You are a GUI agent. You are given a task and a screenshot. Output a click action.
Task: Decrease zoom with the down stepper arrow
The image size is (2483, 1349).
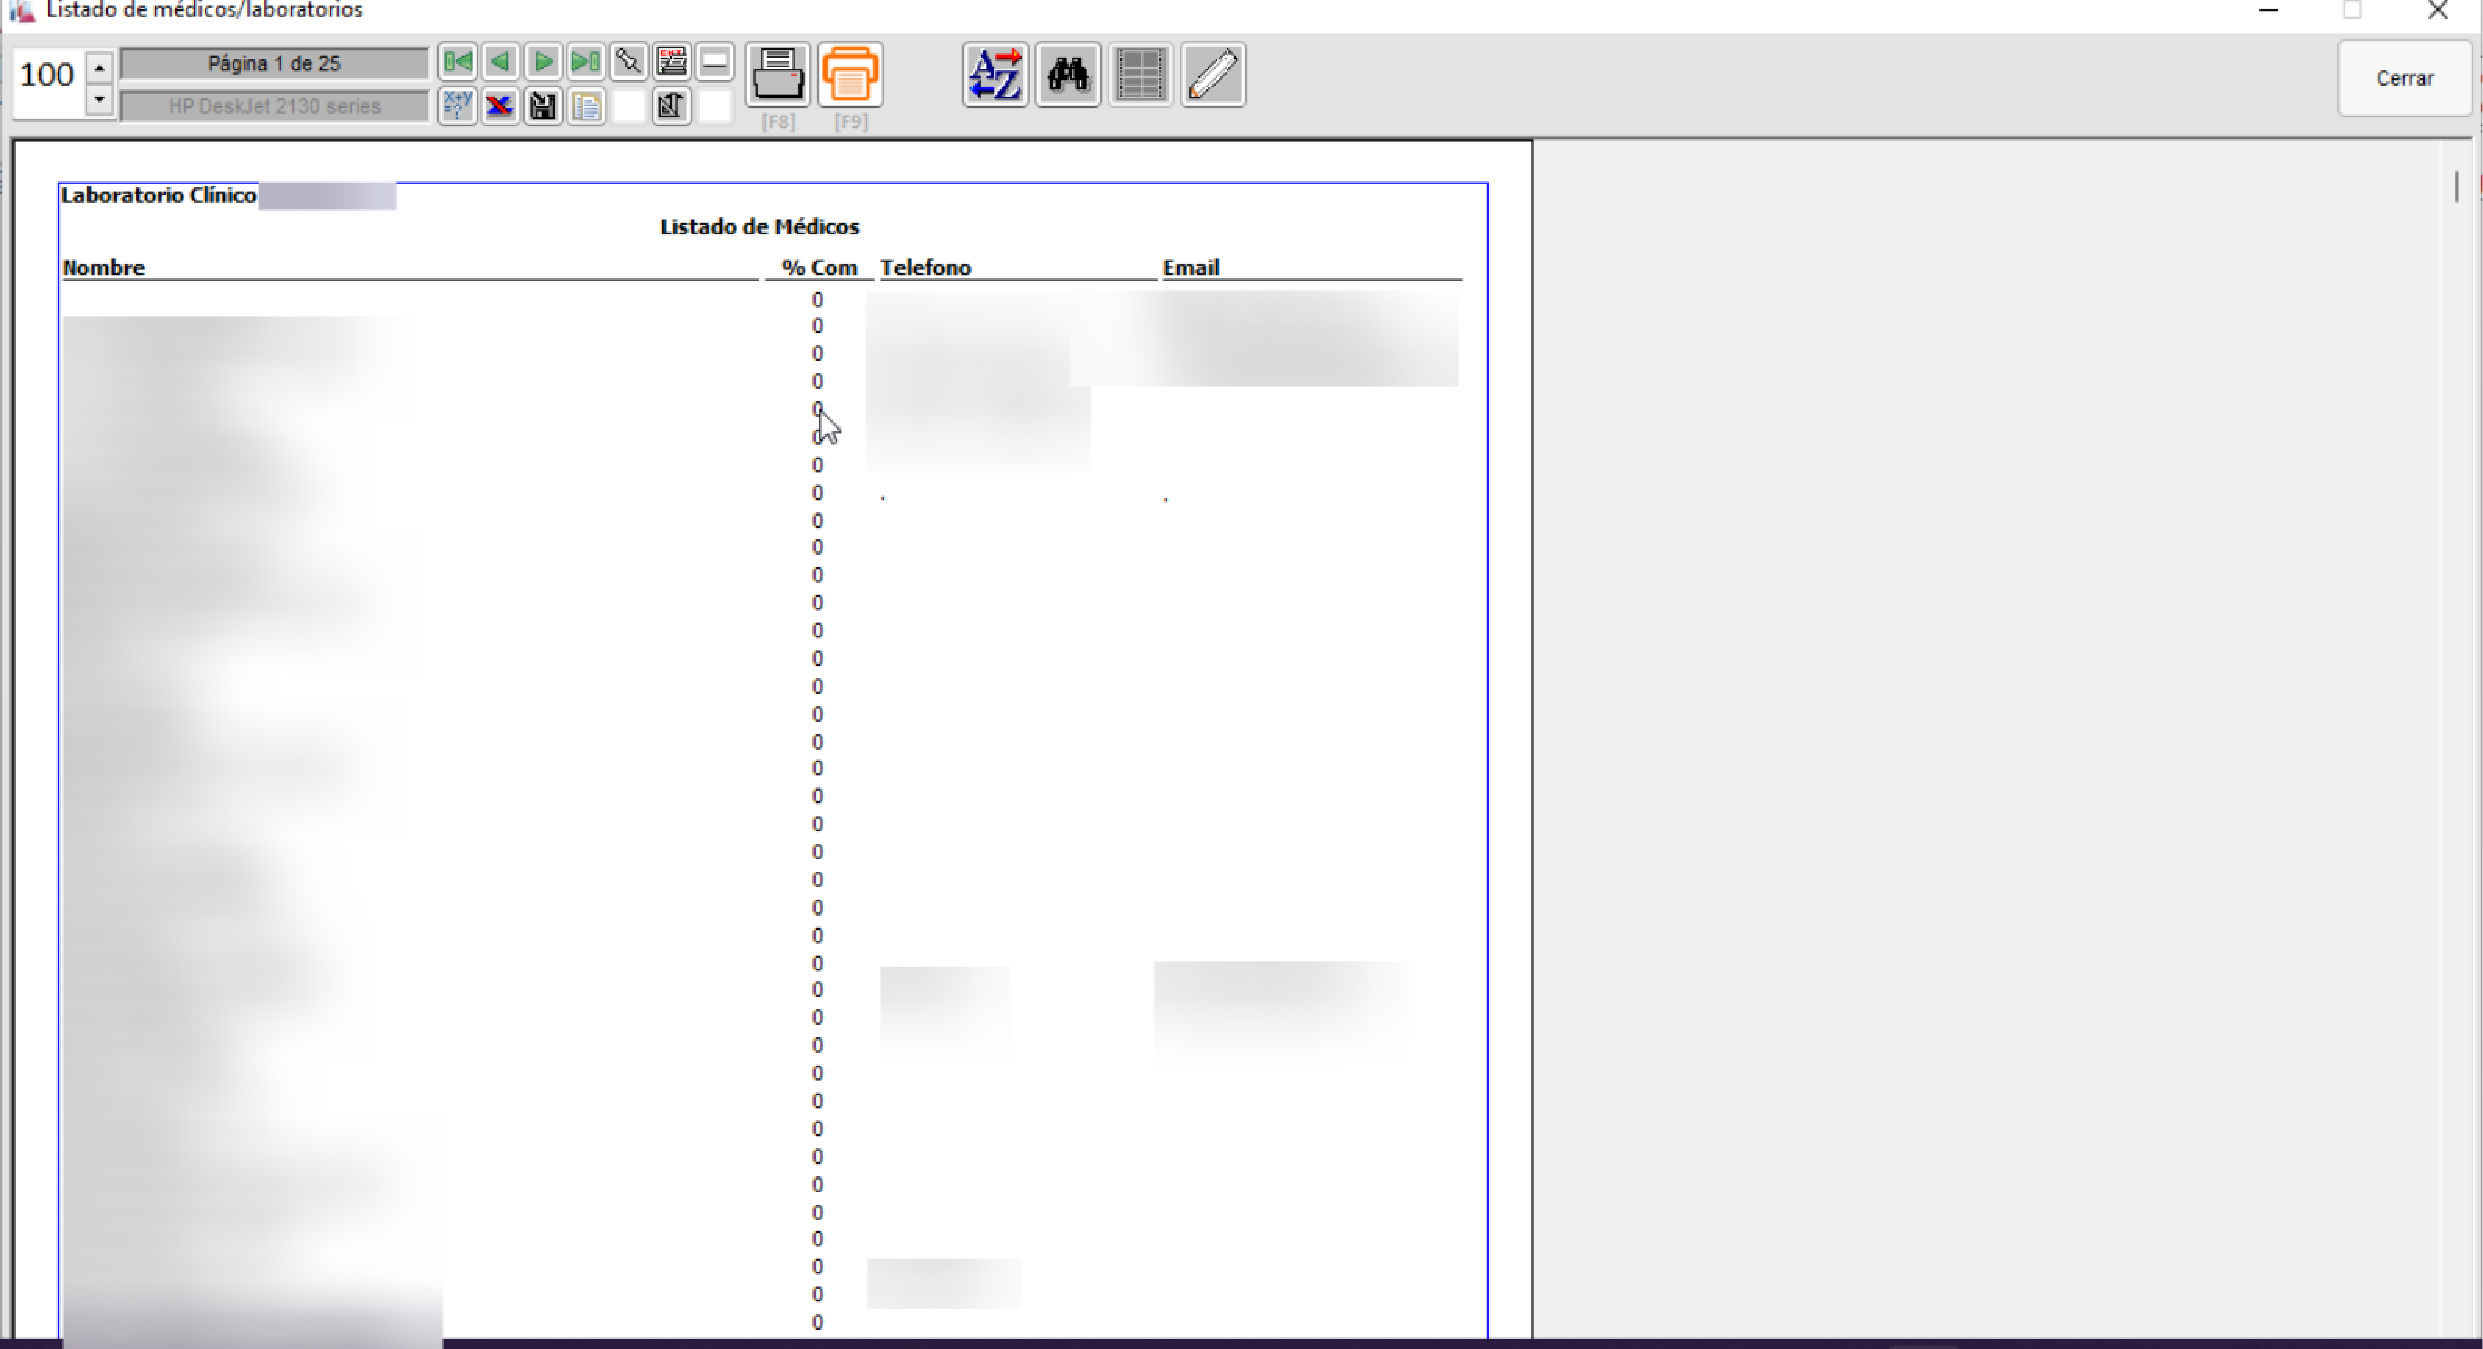click(99, 100)
